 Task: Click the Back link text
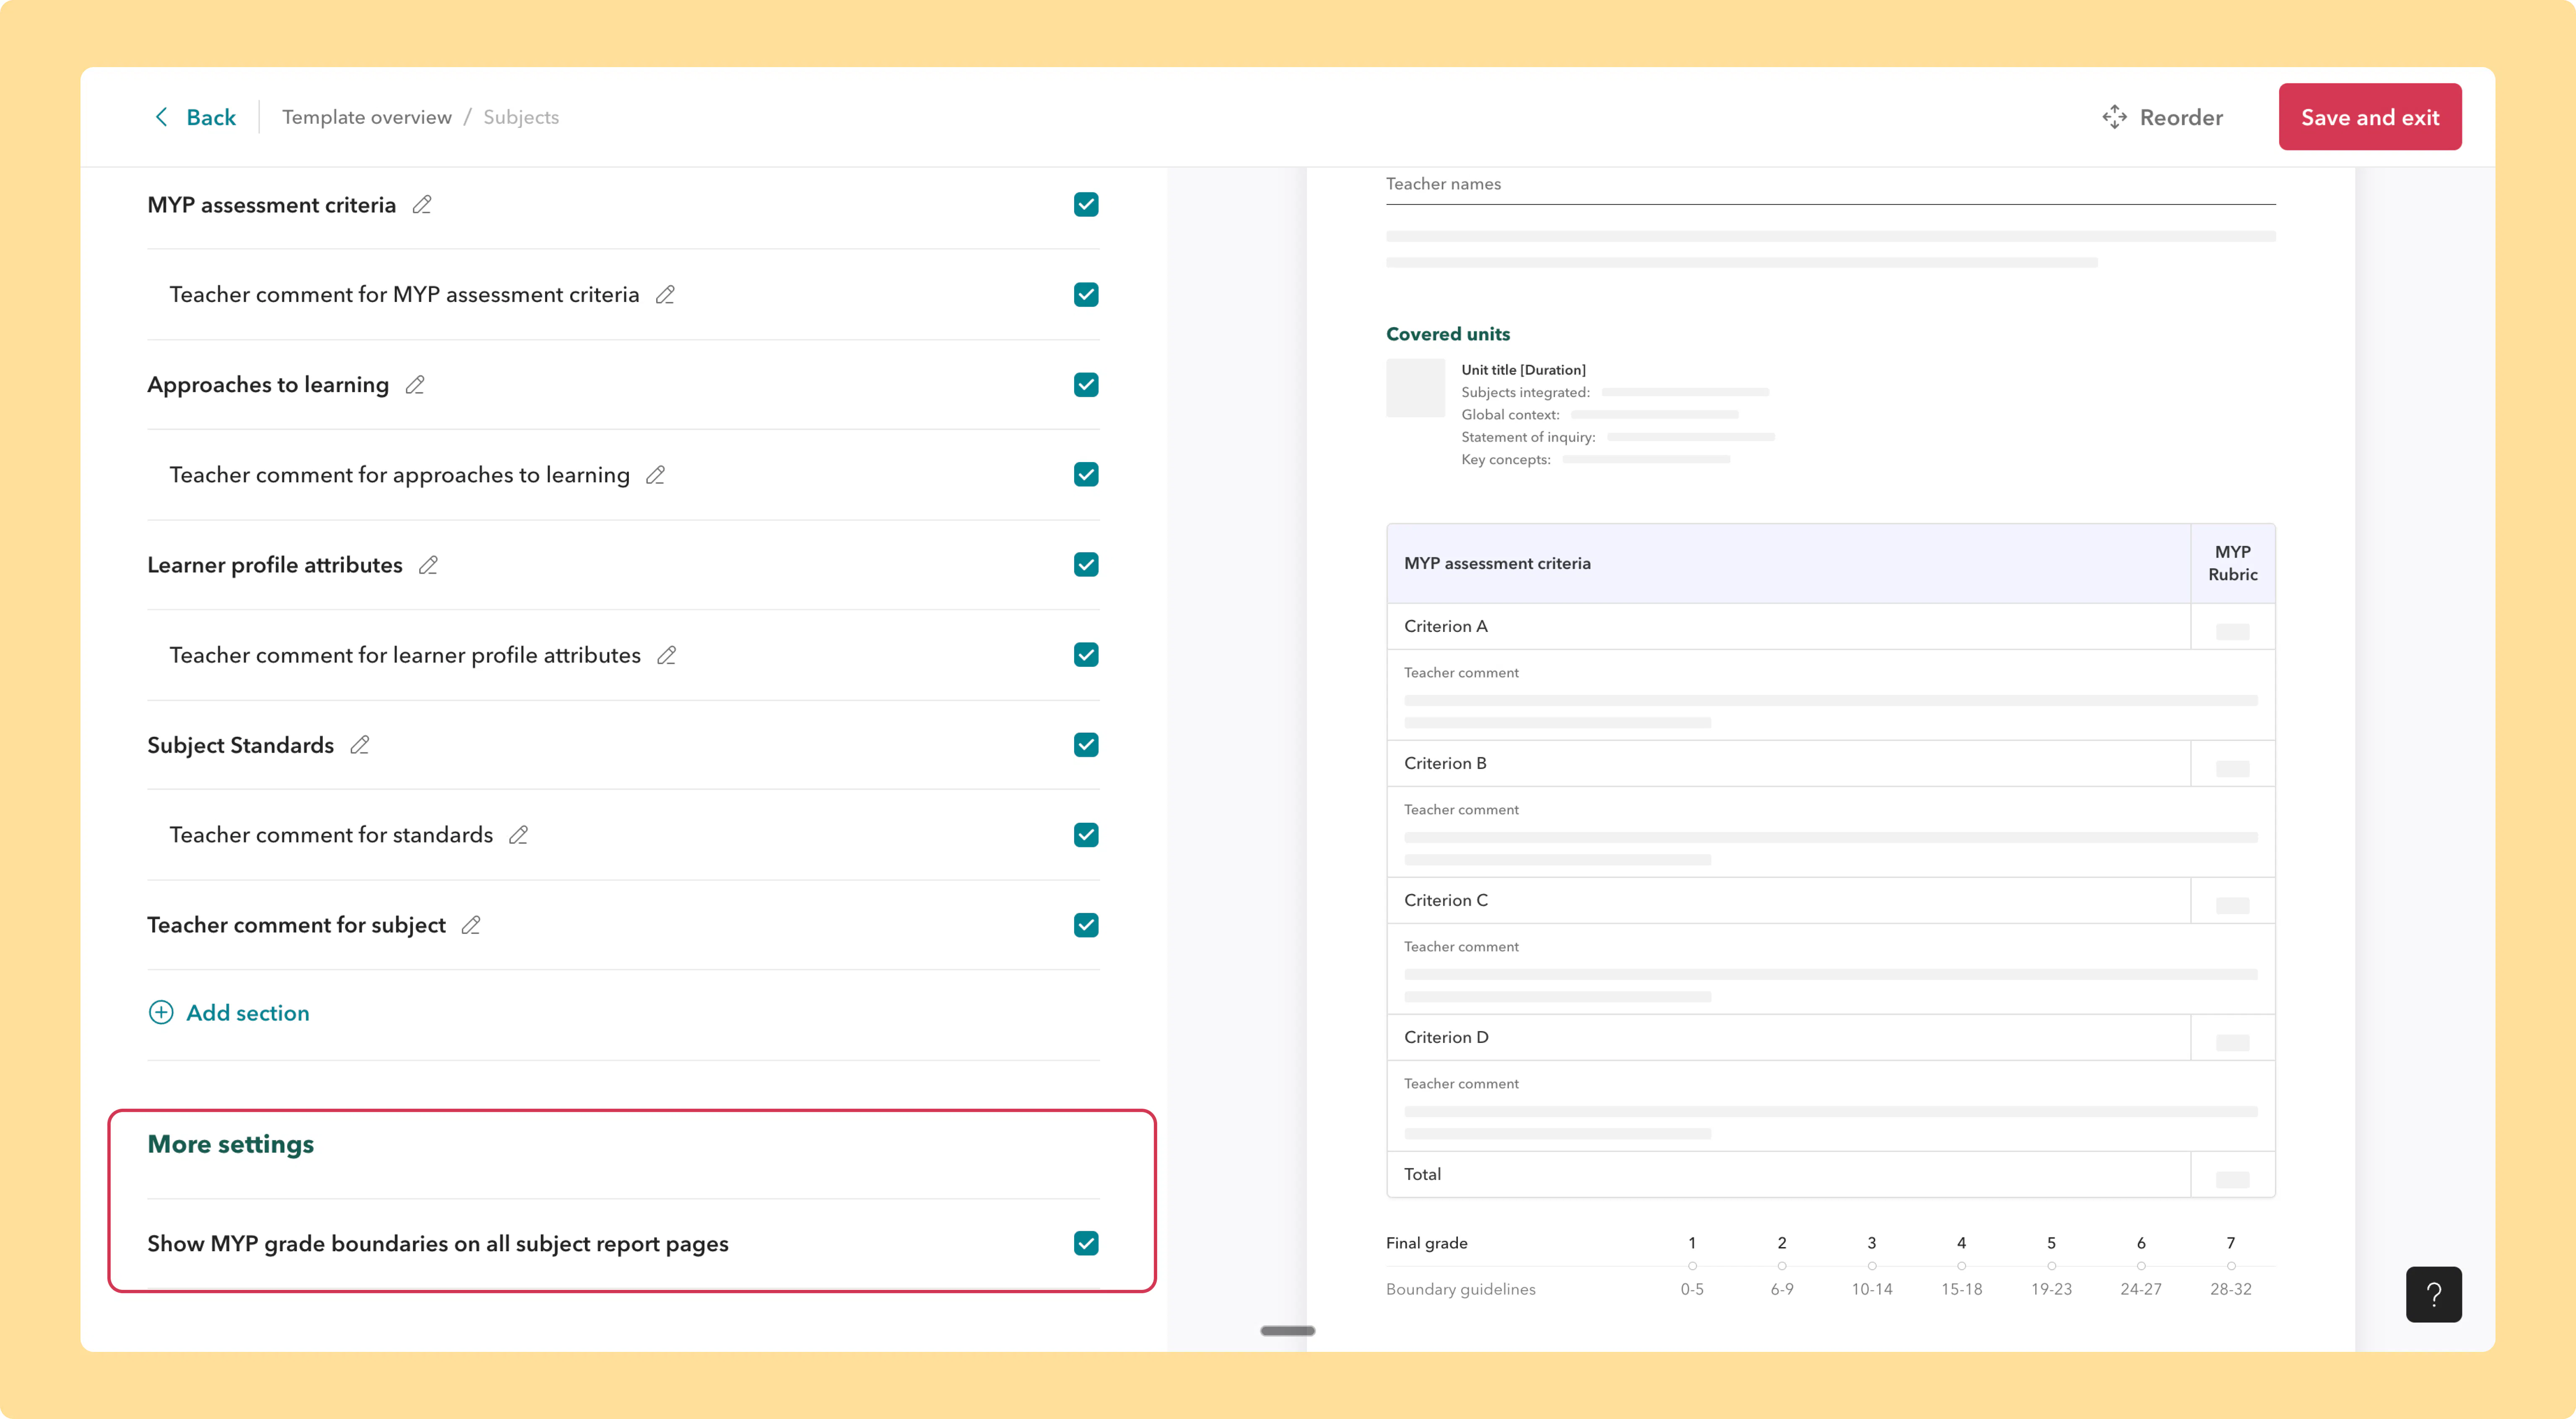coord(211,117)
